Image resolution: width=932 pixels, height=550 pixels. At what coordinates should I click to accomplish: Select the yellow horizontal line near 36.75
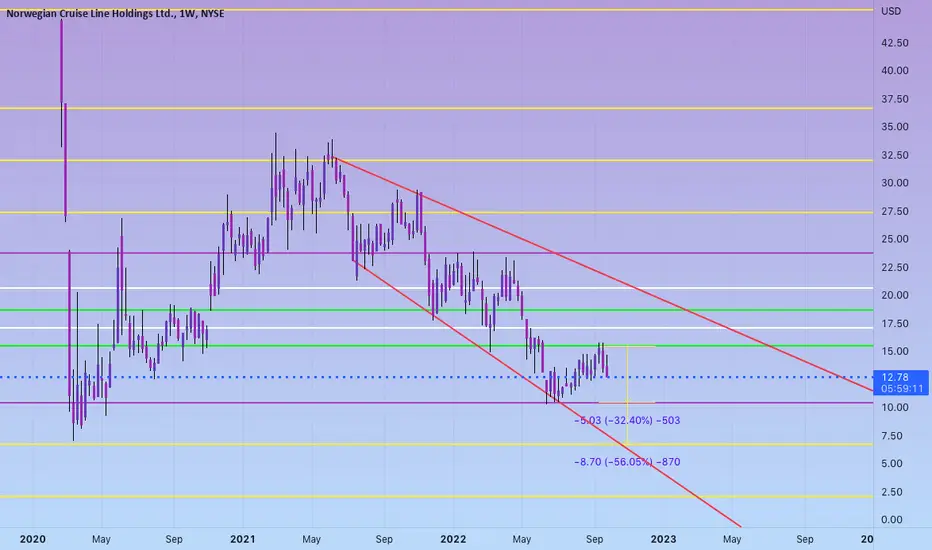[x=436, y=108]
